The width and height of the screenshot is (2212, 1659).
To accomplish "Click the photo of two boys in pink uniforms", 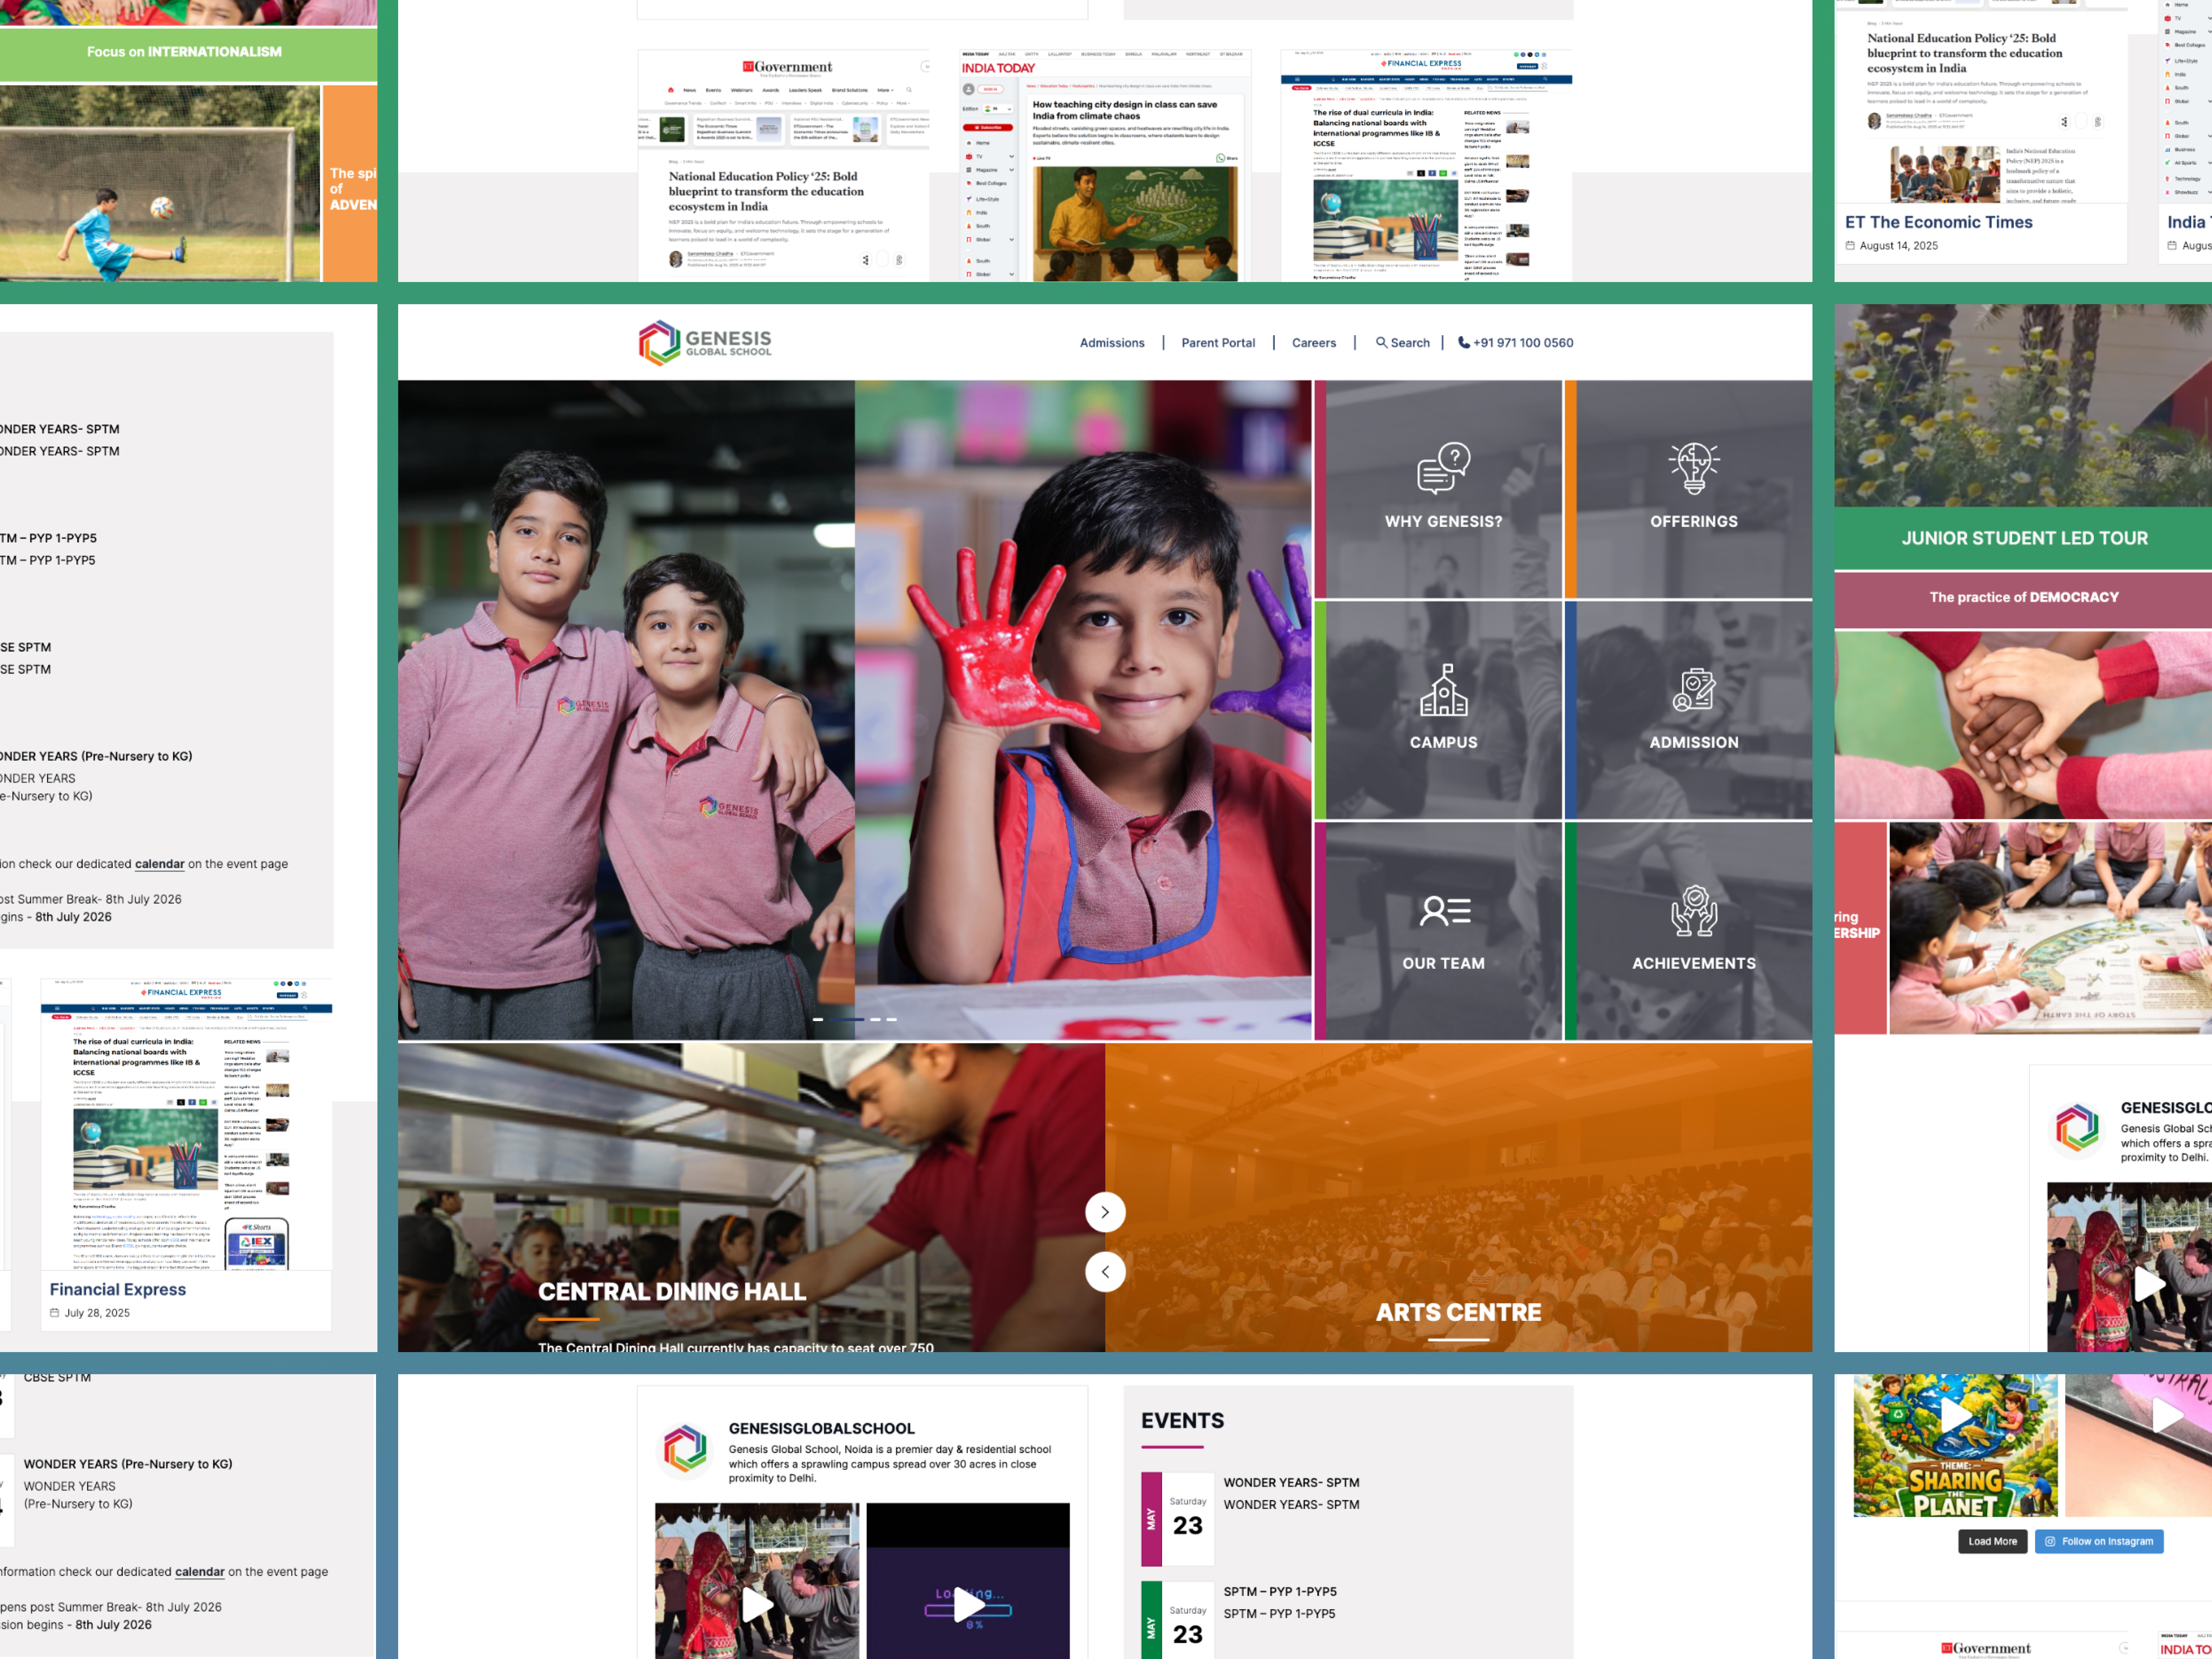I will [626, 710].
